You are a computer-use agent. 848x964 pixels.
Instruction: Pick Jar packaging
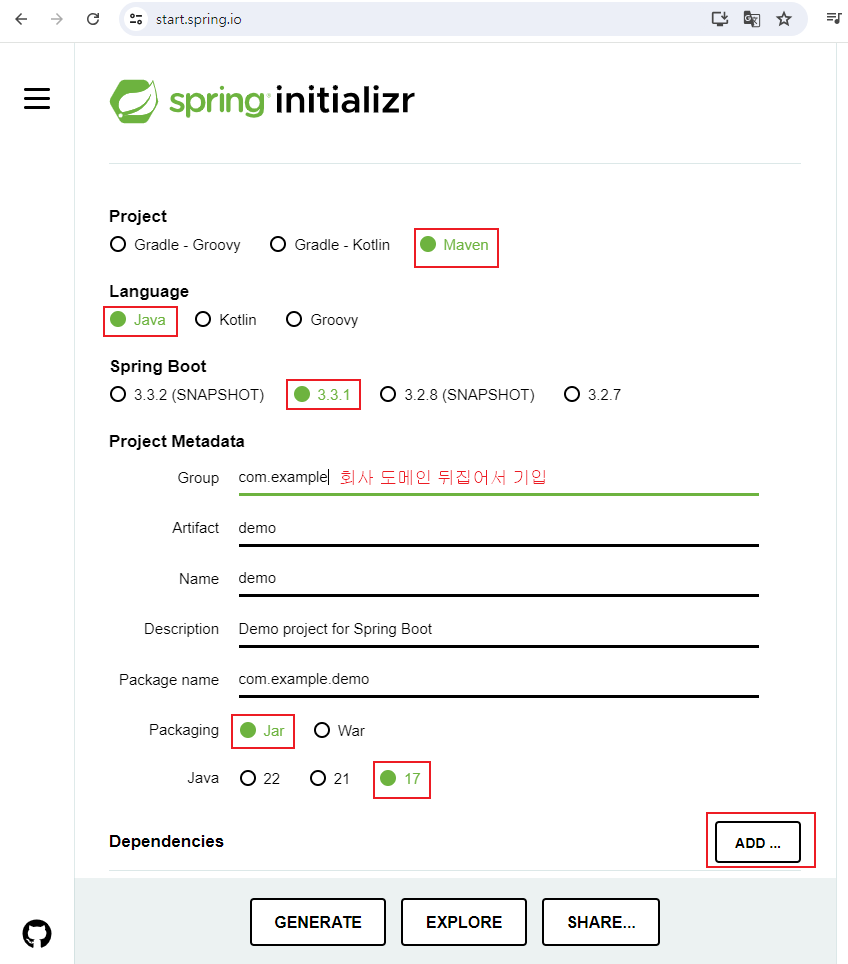[x=262, y=730]
